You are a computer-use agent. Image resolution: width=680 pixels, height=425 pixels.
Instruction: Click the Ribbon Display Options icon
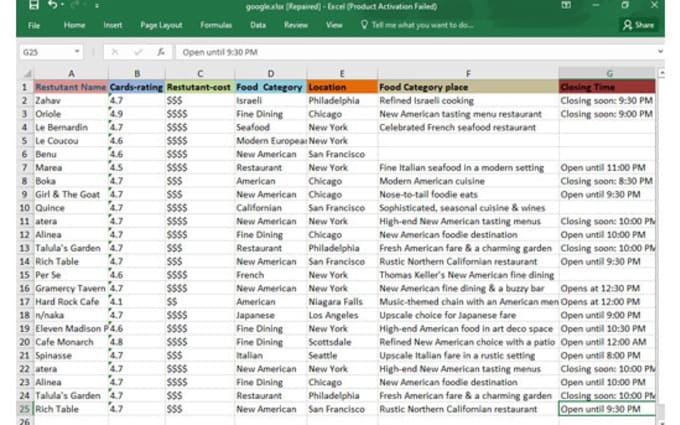[x=566, y=5]
